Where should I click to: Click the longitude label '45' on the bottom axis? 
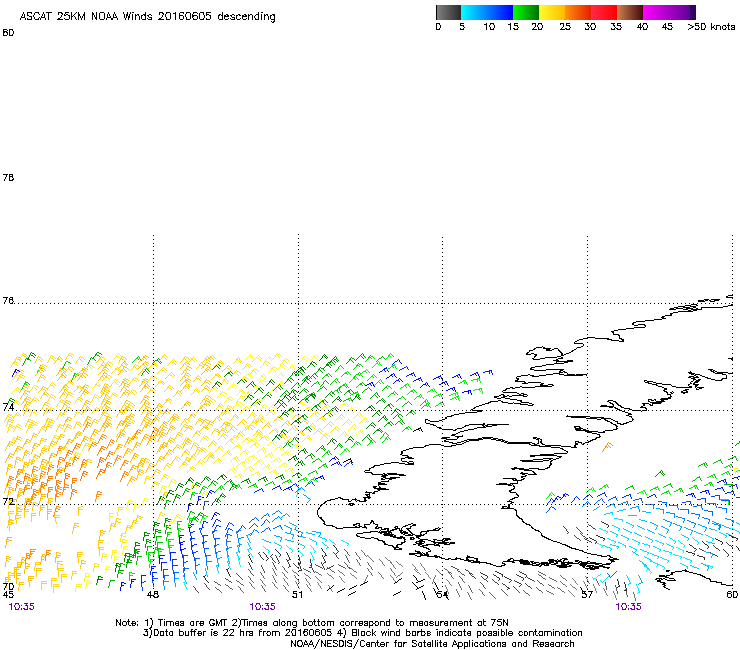(8, 595)
